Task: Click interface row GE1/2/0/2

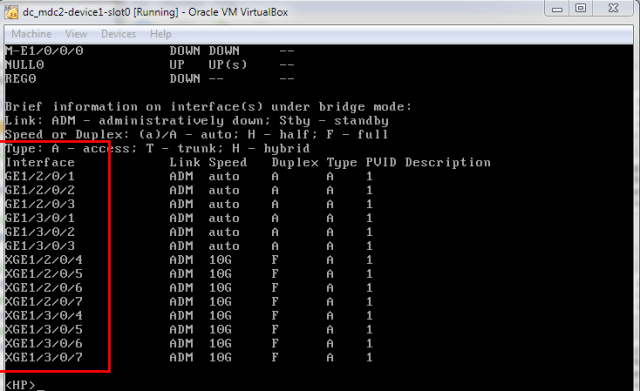Action: click(189, 190)
